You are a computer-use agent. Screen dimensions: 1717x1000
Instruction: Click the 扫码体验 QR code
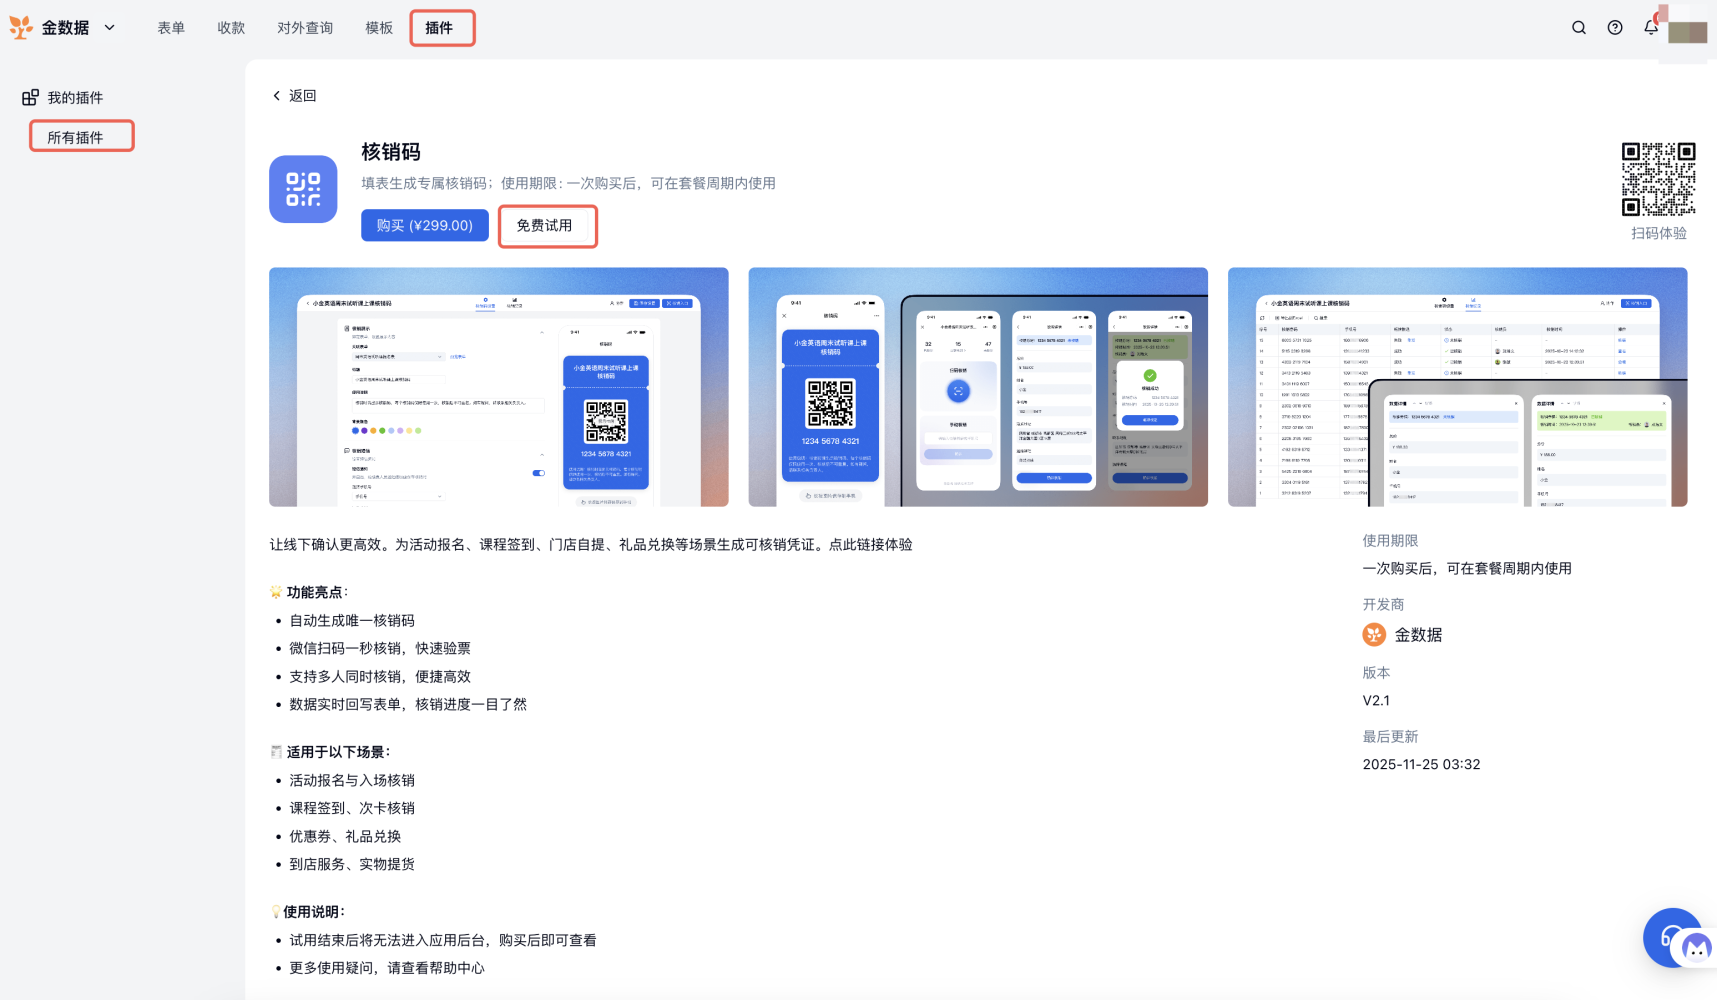[1658, 179]
